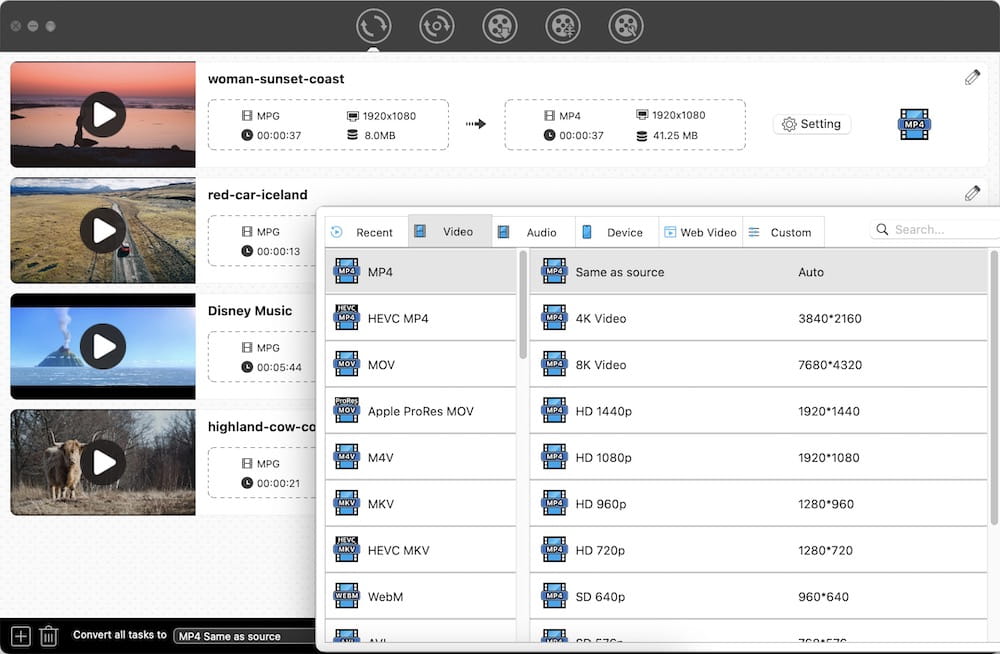Open the Convert all tasks to dropdown

pos(244,636)
